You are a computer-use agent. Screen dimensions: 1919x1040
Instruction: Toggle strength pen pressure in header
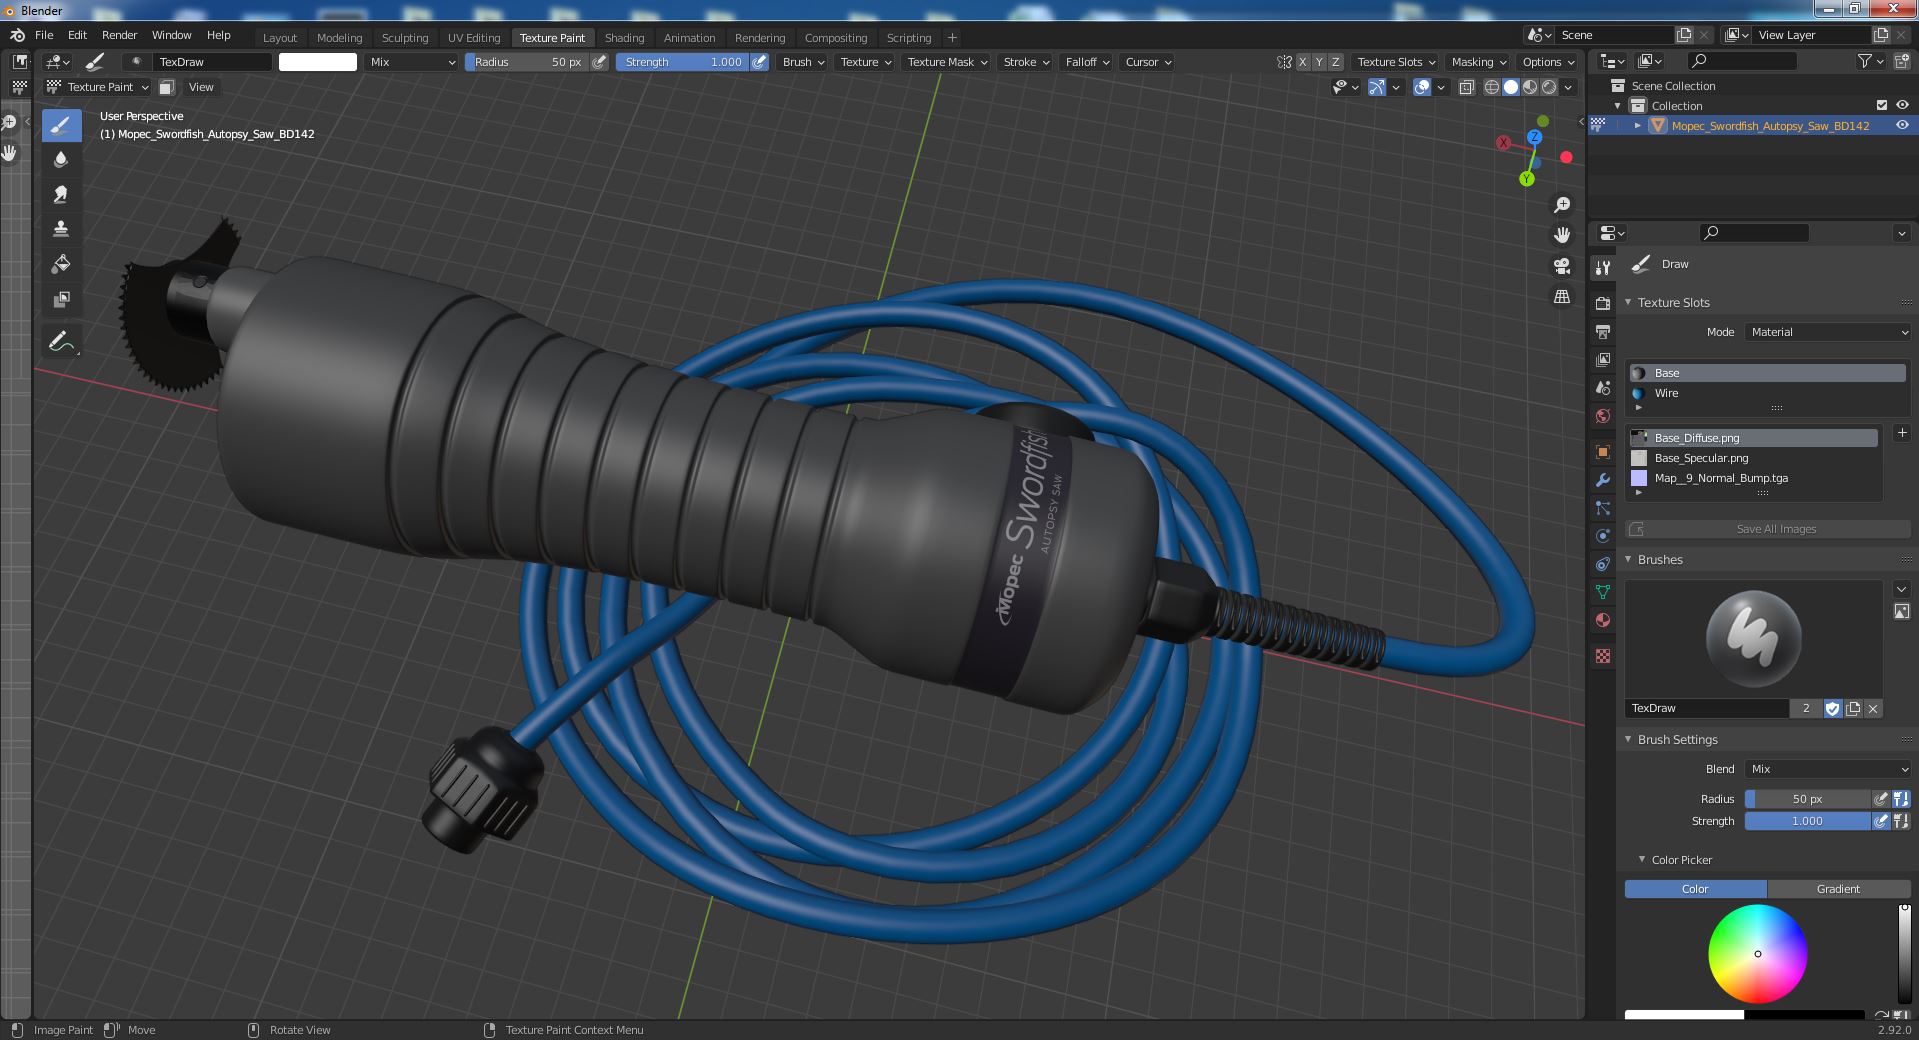(x=760, y=62)
